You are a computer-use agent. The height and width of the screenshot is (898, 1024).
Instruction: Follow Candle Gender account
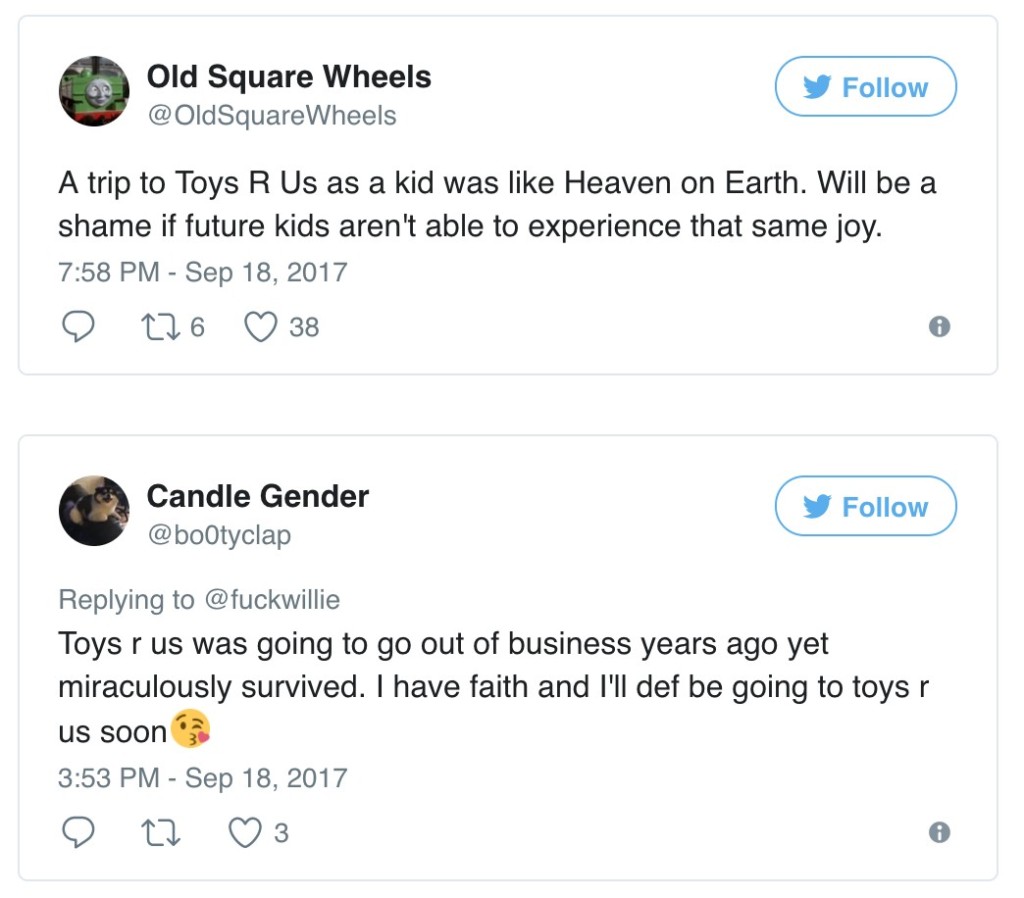point(865,507)
